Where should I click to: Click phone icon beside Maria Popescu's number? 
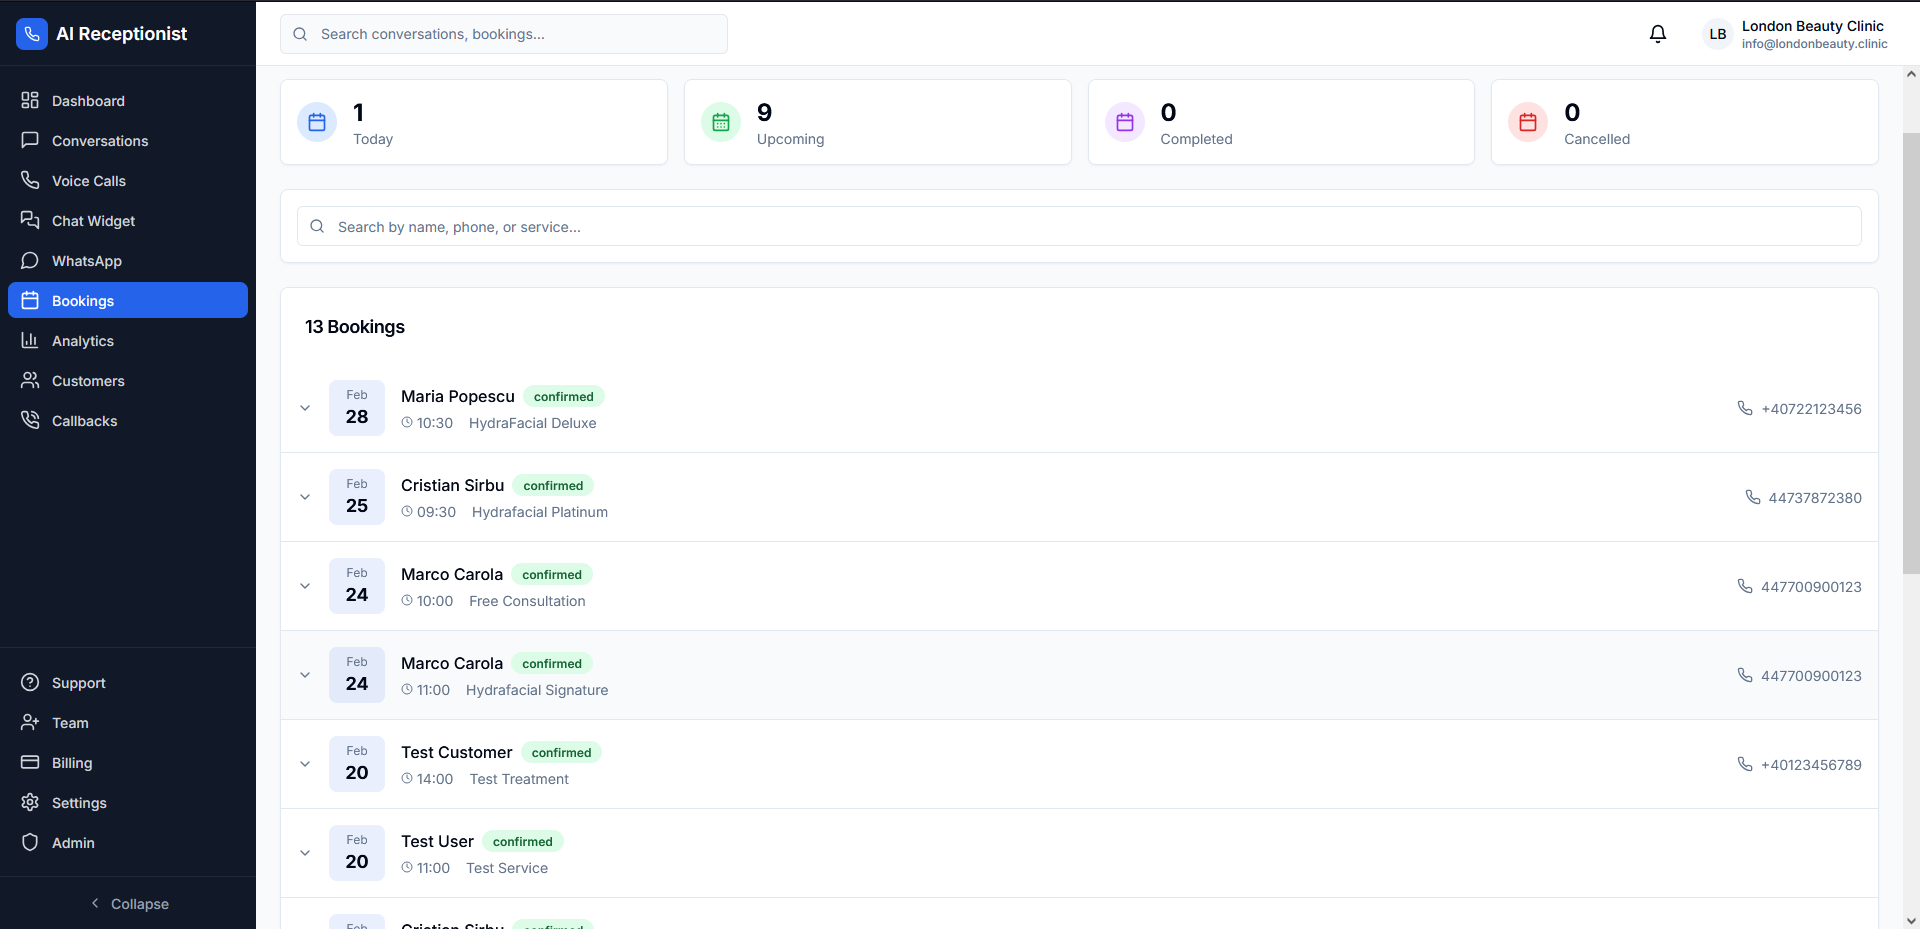[x=1744, y=408]
